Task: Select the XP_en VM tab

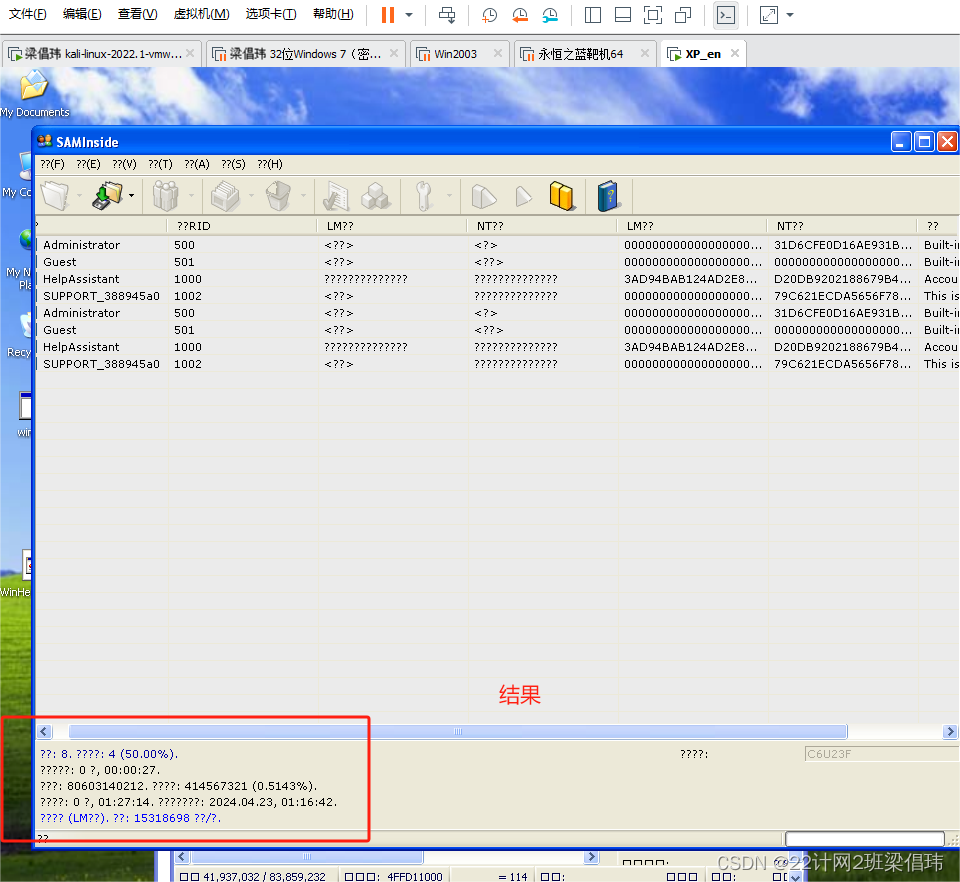Action: point(702,54)
